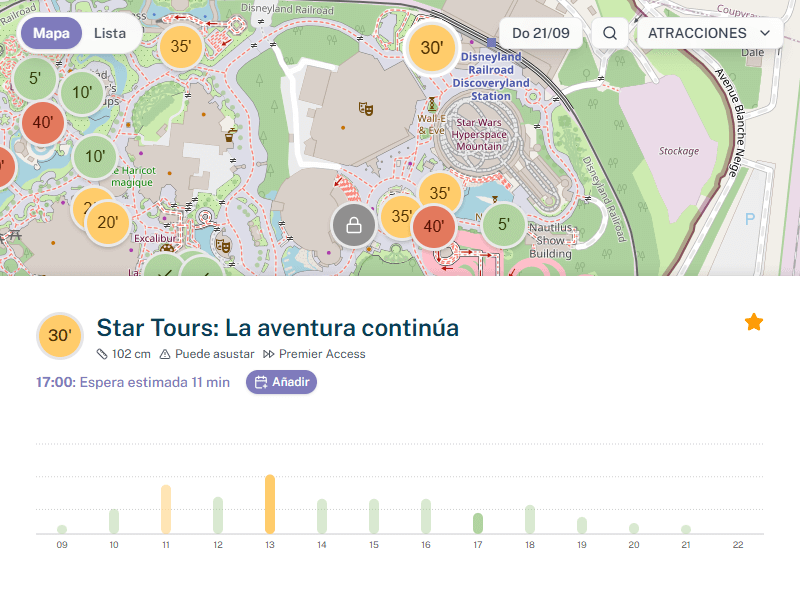Click the gray padlock marker on the map

pos(353,226)
